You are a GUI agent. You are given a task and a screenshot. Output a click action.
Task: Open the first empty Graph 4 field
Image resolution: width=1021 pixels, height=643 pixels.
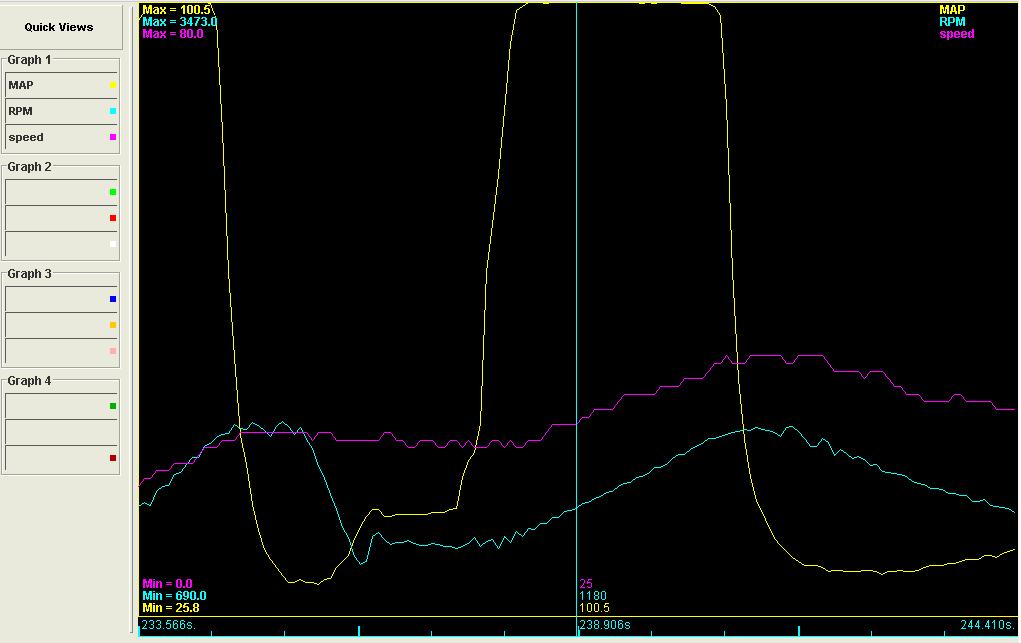pyautogui.click(x=61, y=406)
